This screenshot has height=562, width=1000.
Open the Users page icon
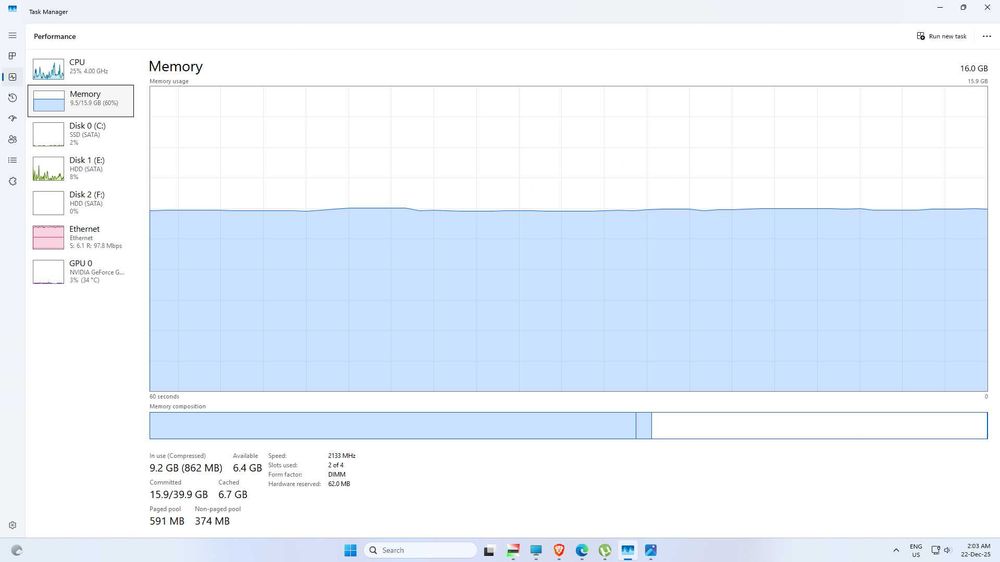(x=12, y=139)
